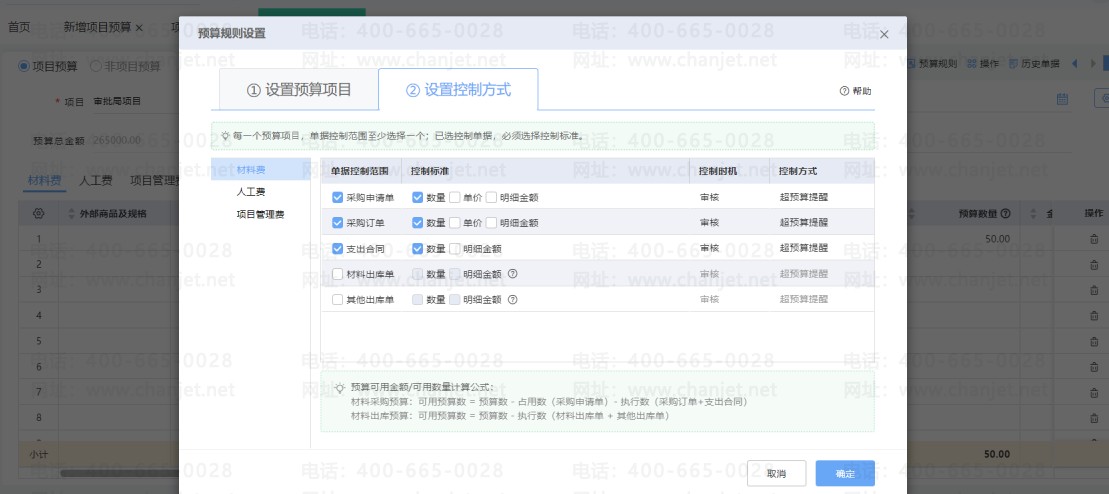Viewport: 1109px width, 494px height.
Task: Check 明细金额 in the 支出合同 row
Action: point(455,249)
